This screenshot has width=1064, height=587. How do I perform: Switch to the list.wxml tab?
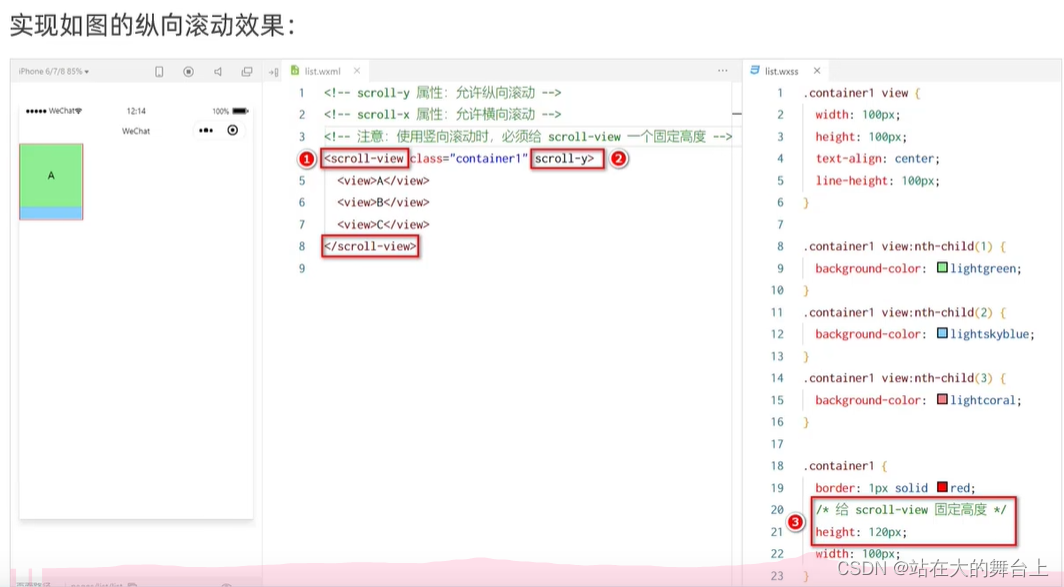(322, 71)
